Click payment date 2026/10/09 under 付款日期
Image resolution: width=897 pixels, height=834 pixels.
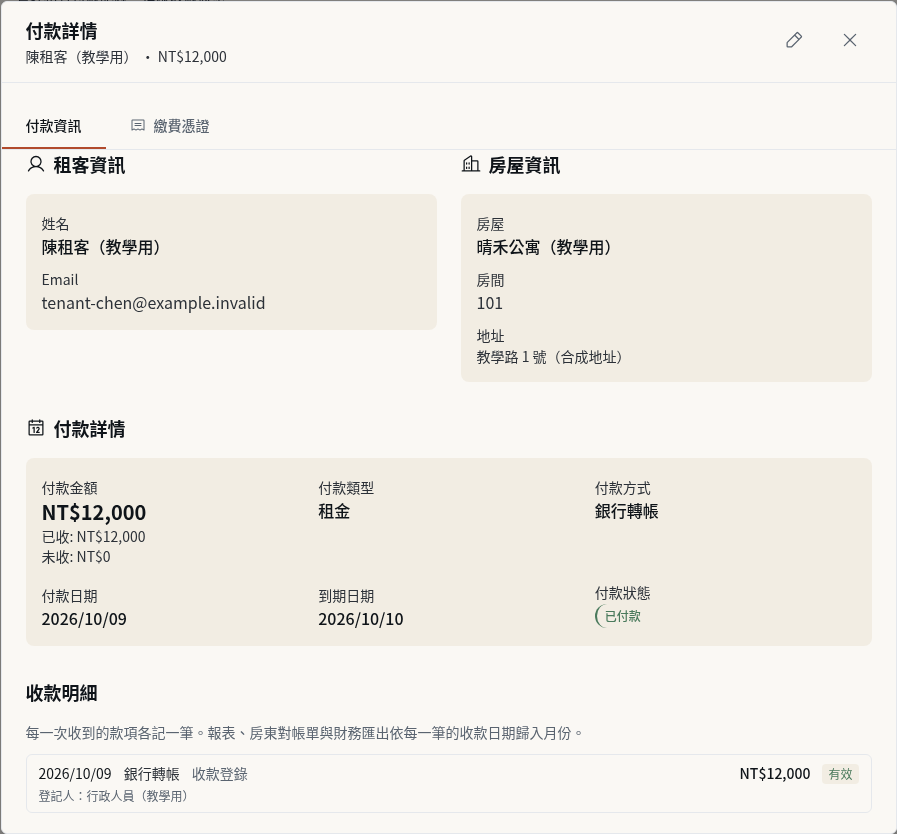tap(84, 619)
